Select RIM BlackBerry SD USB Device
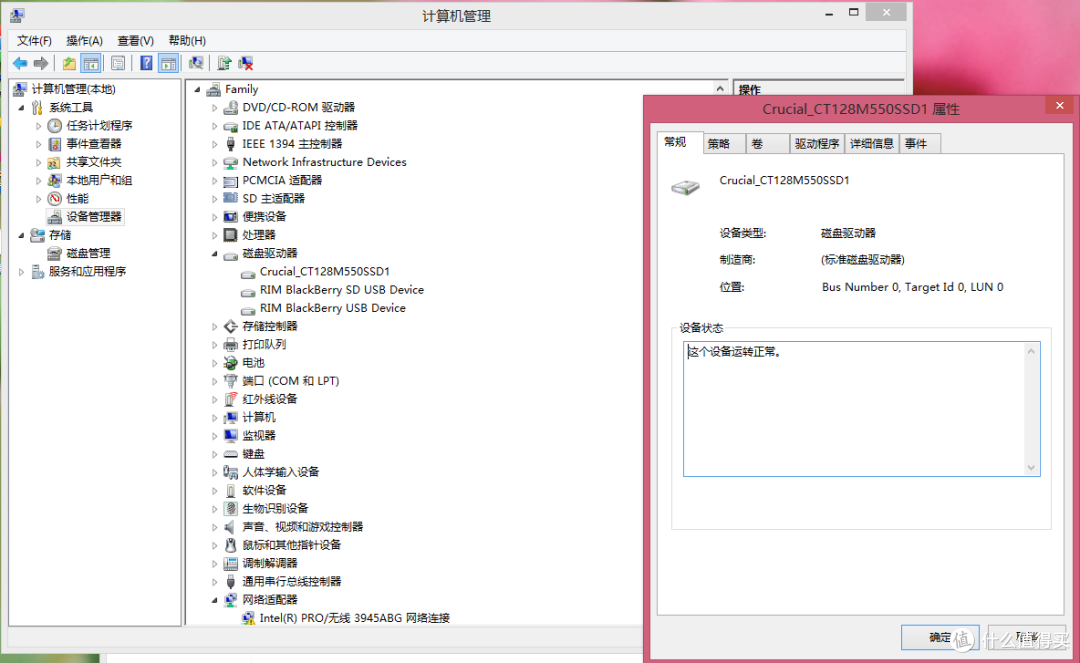 342,290
